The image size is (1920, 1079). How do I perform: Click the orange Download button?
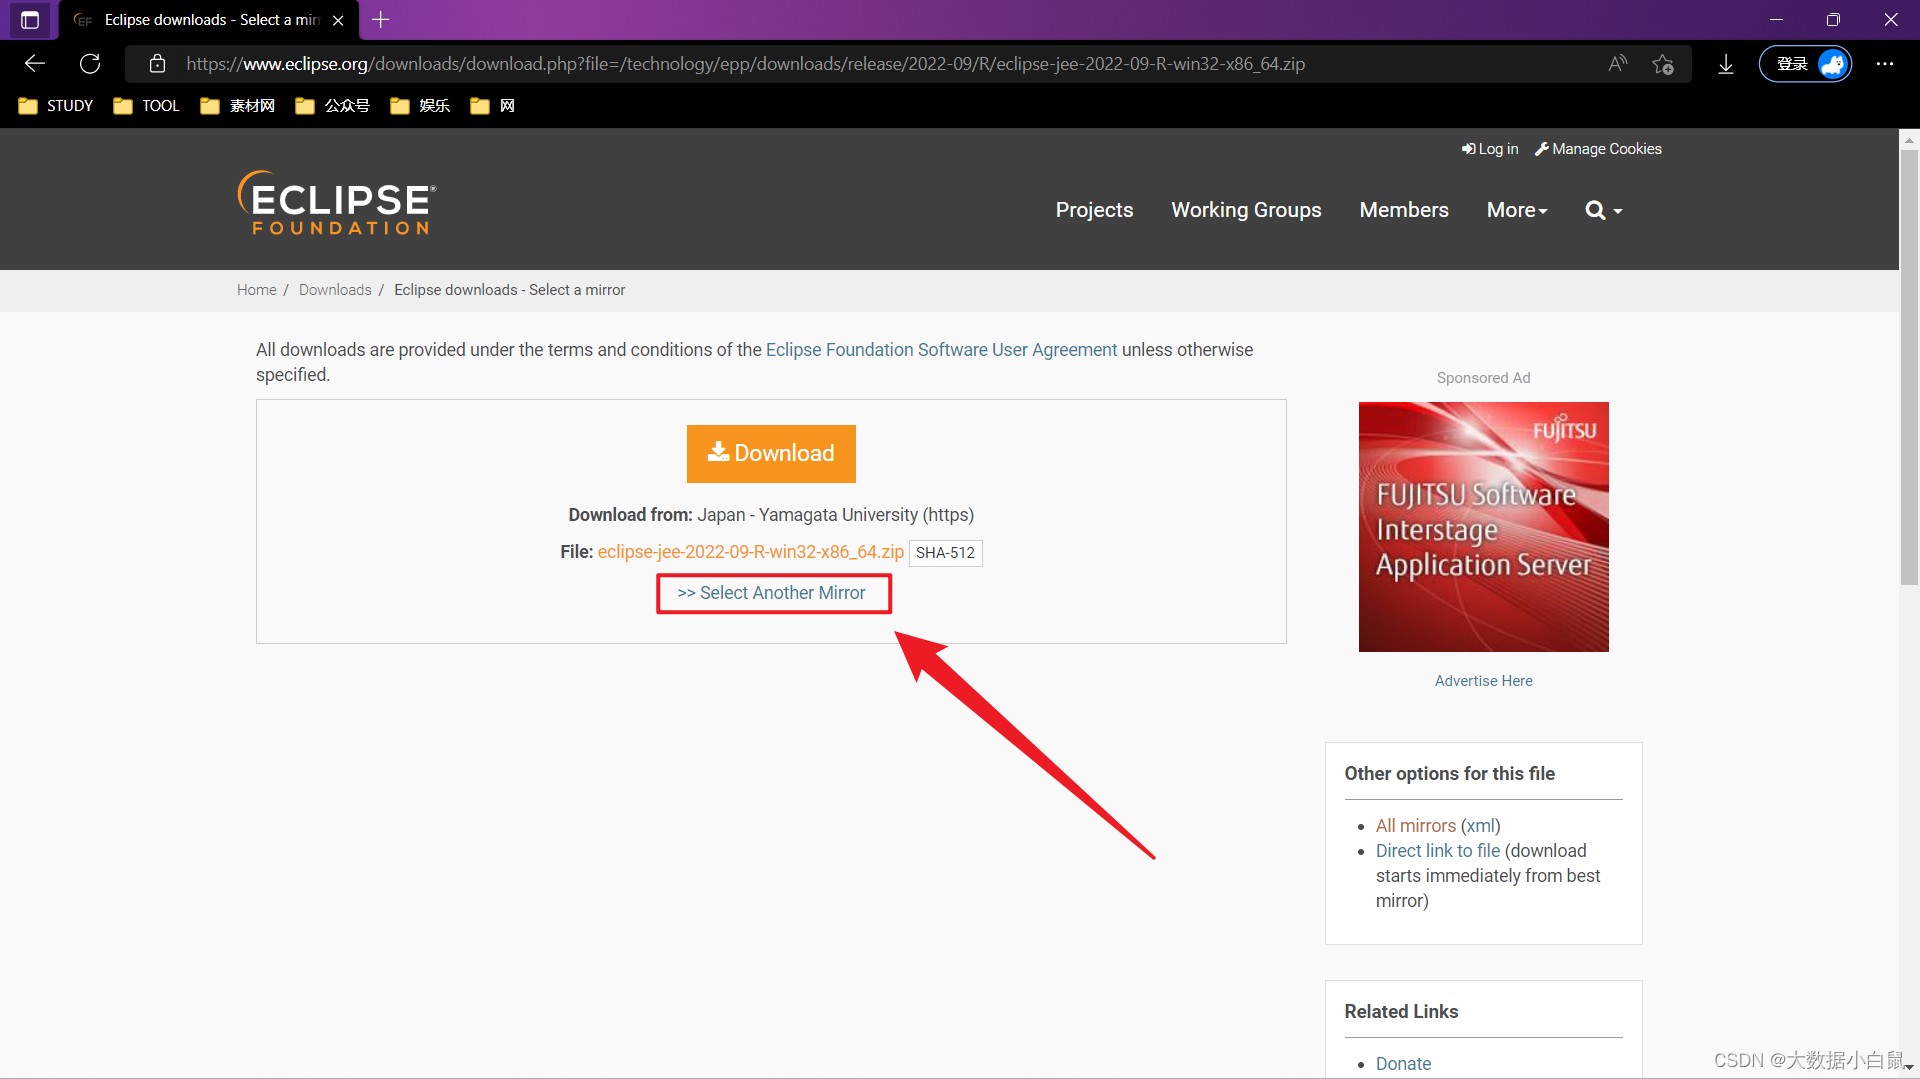click(771, 453)
